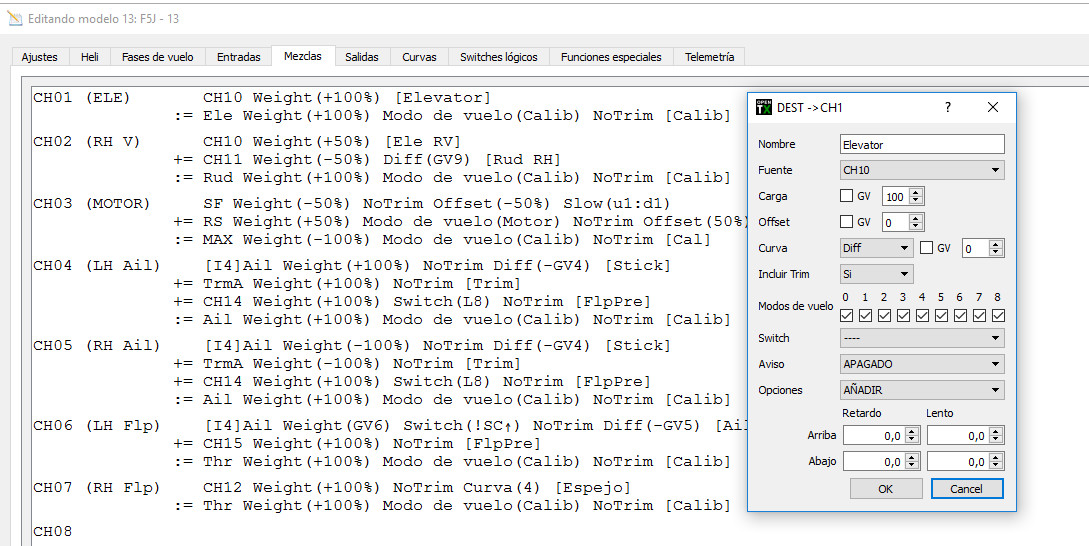Open the Opciones dropdown set to AÑADIR
This screenshot has height=546, width=1089.
click(922, 390)
